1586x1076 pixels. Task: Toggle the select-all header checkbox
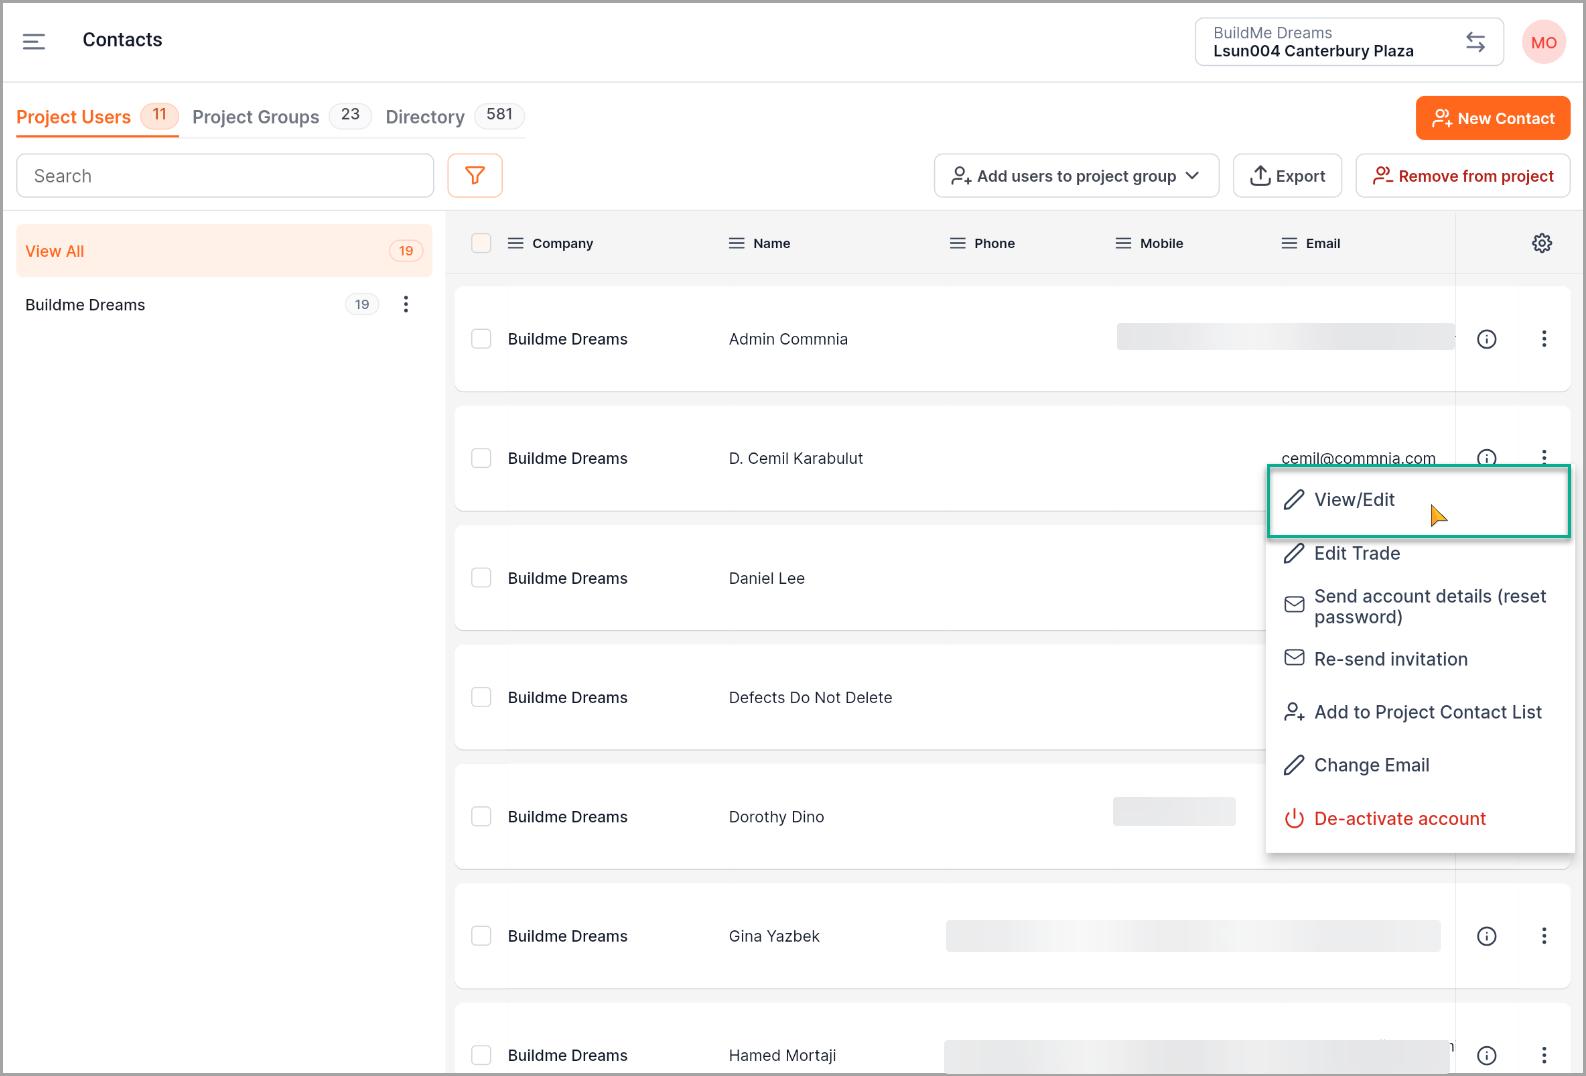pyautogui.click(x=481, y=243)
